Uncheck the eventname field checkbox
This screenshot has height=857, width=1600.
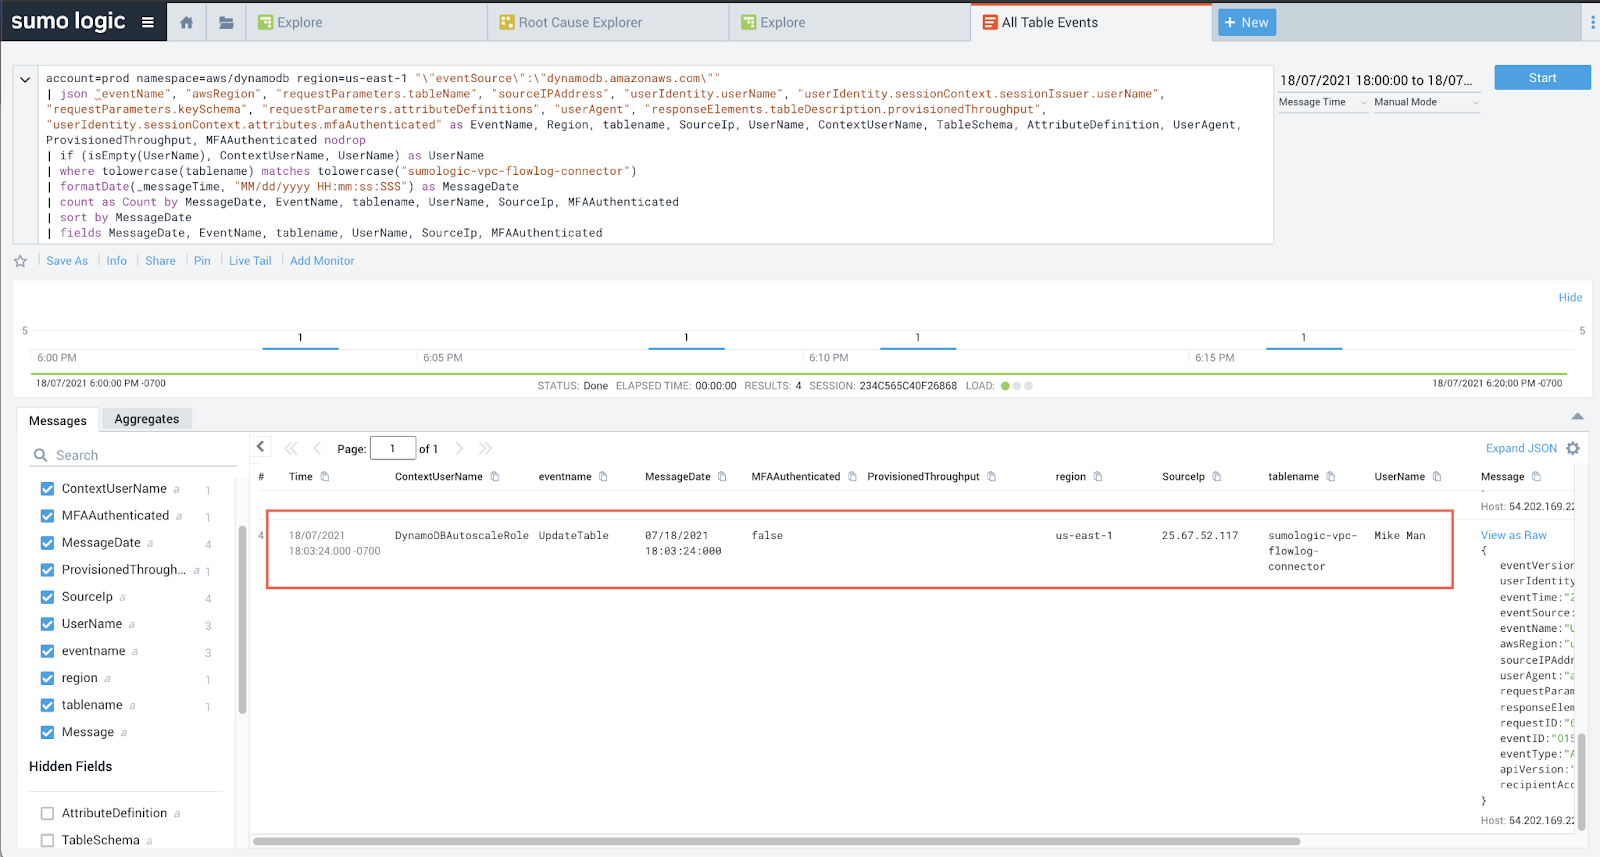47,651
